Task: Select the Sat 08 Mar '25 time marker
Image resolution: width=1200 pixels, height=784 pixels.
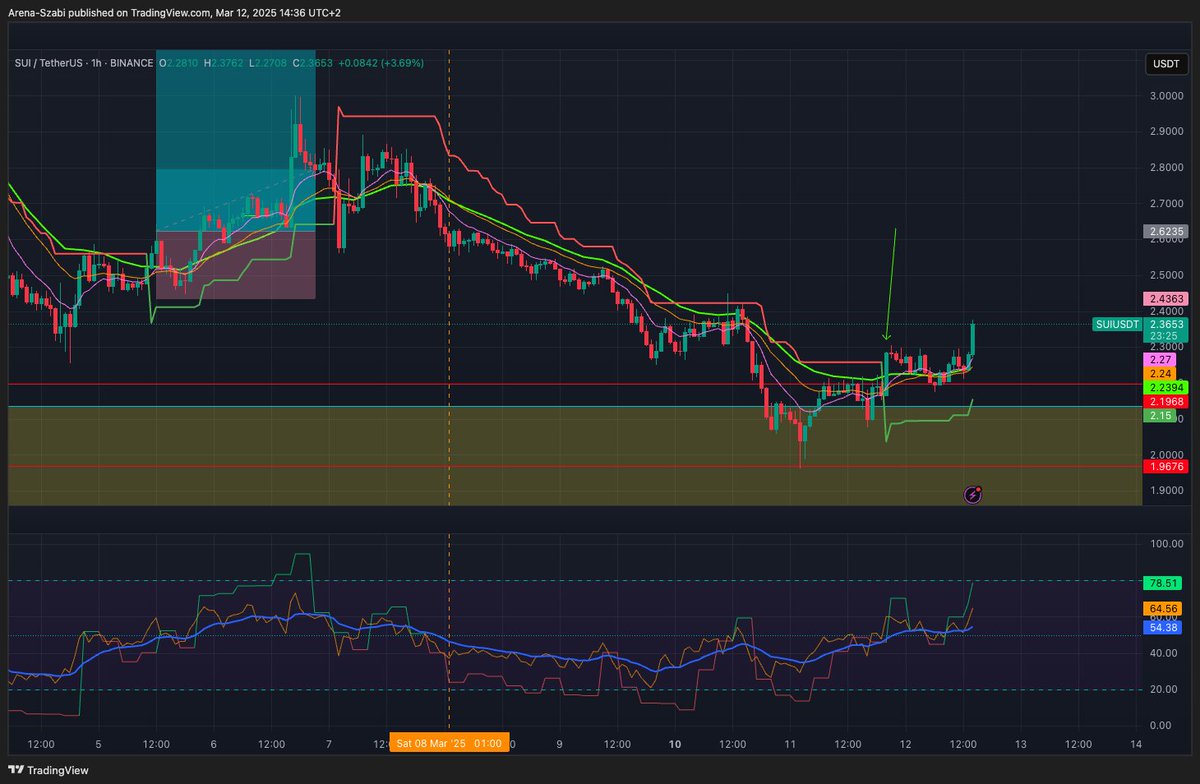Action: pos(449,744)
